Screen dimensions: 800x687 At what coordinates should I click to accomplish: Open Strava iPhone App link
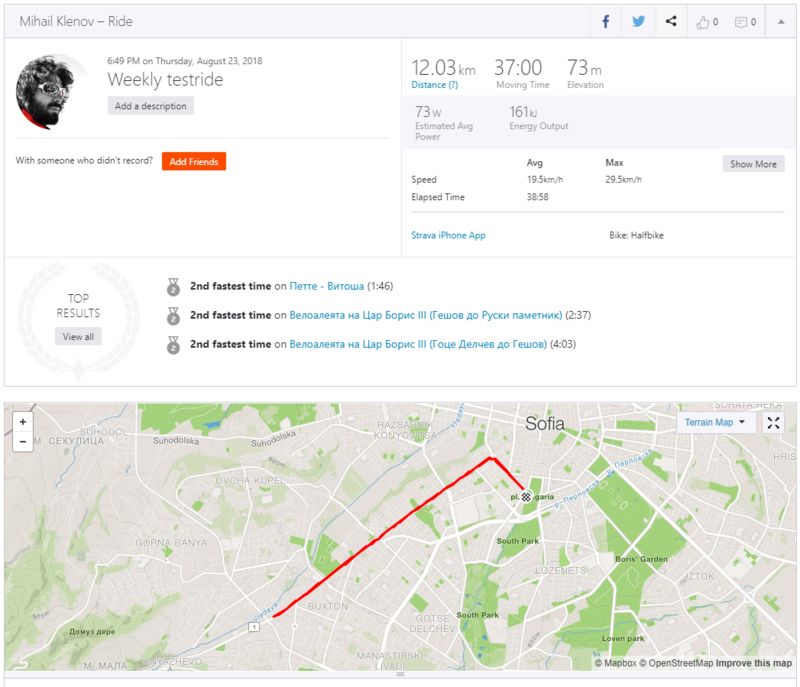tap(448, 235)
